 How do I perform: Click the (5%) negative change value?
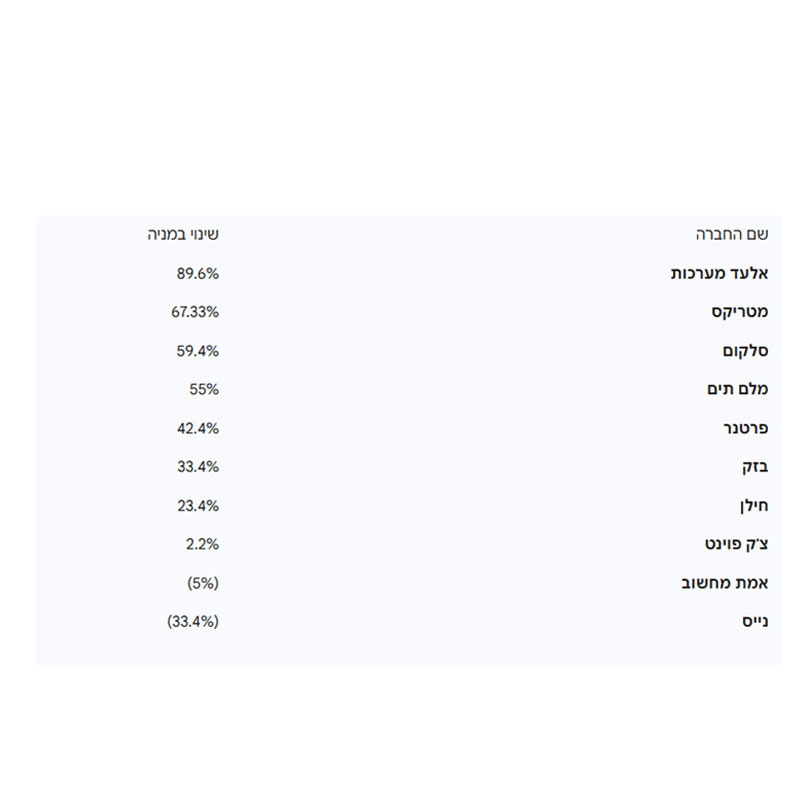click(x=203, y=583)
